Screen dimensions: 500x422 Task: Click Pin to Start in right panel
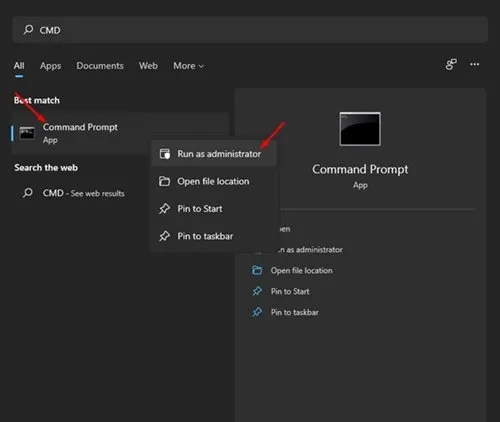(290, 291)
